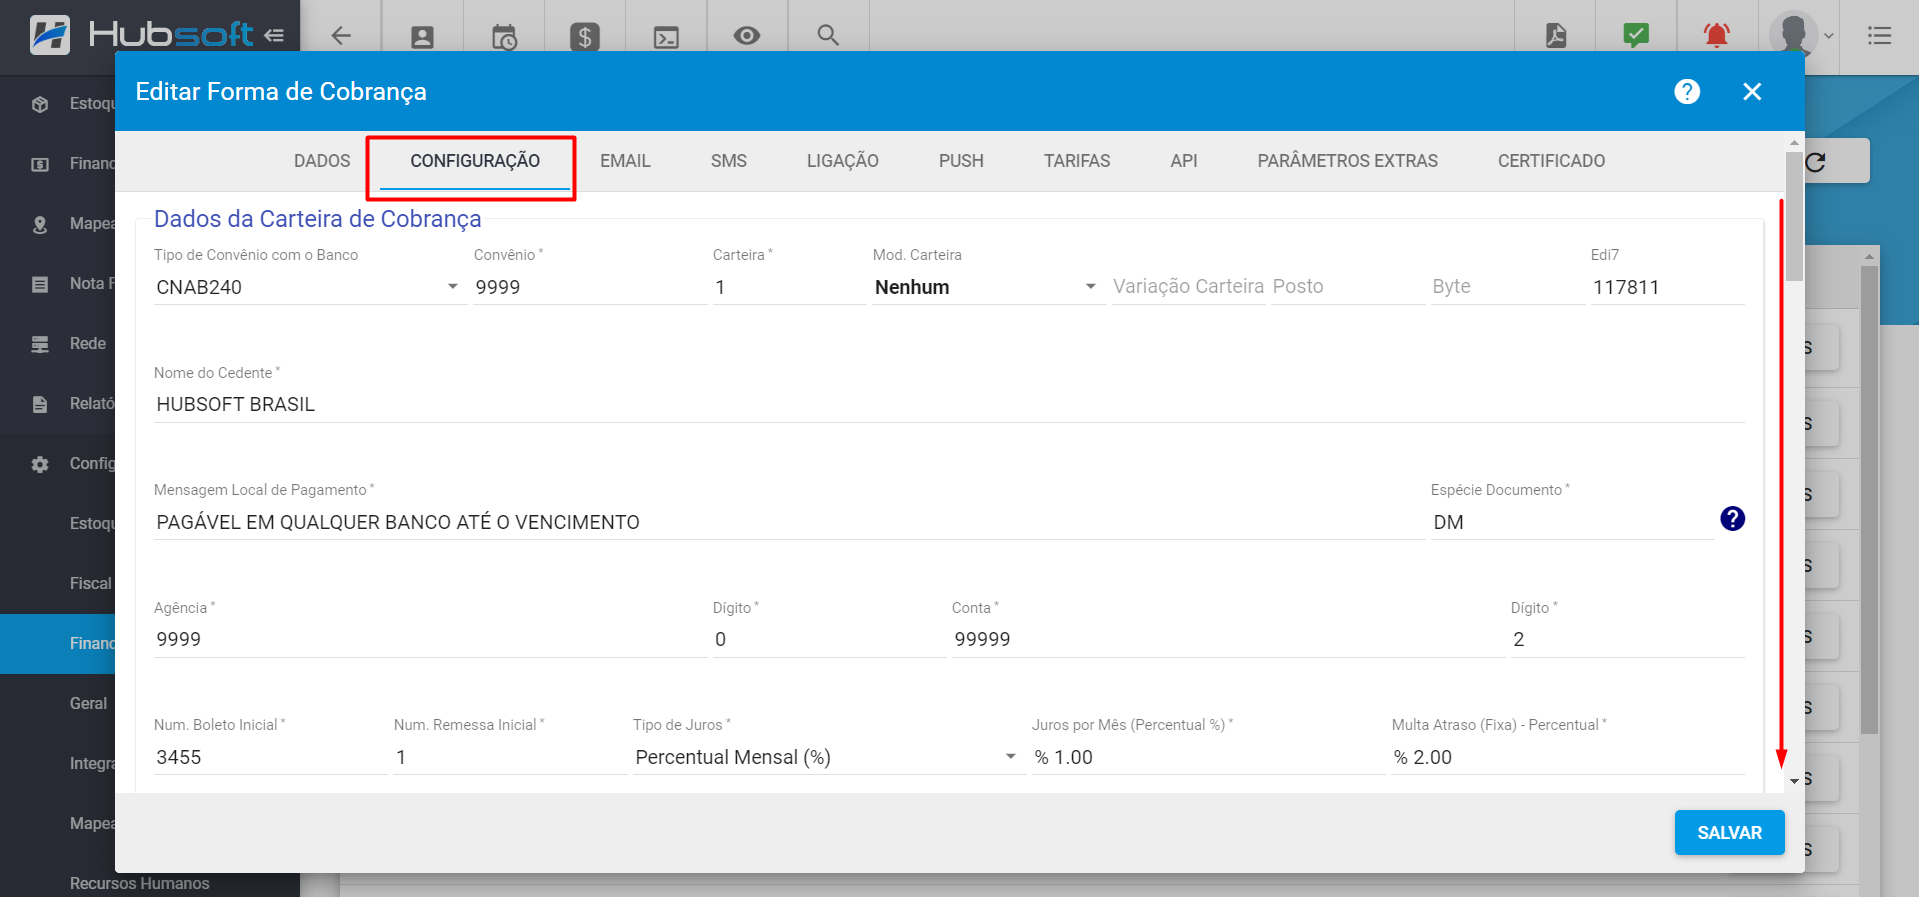Close the Editar Forma de Cobrança dialog

[1752, 92]
